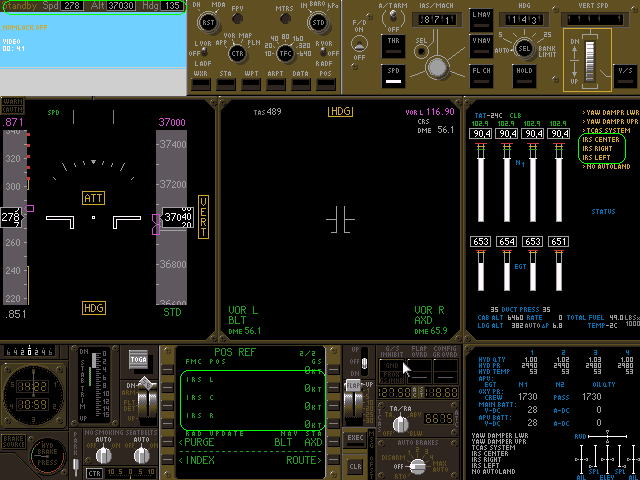640x480 pixels.
Task: Click the STAB TRIM indicator
Action: [95, 385]
